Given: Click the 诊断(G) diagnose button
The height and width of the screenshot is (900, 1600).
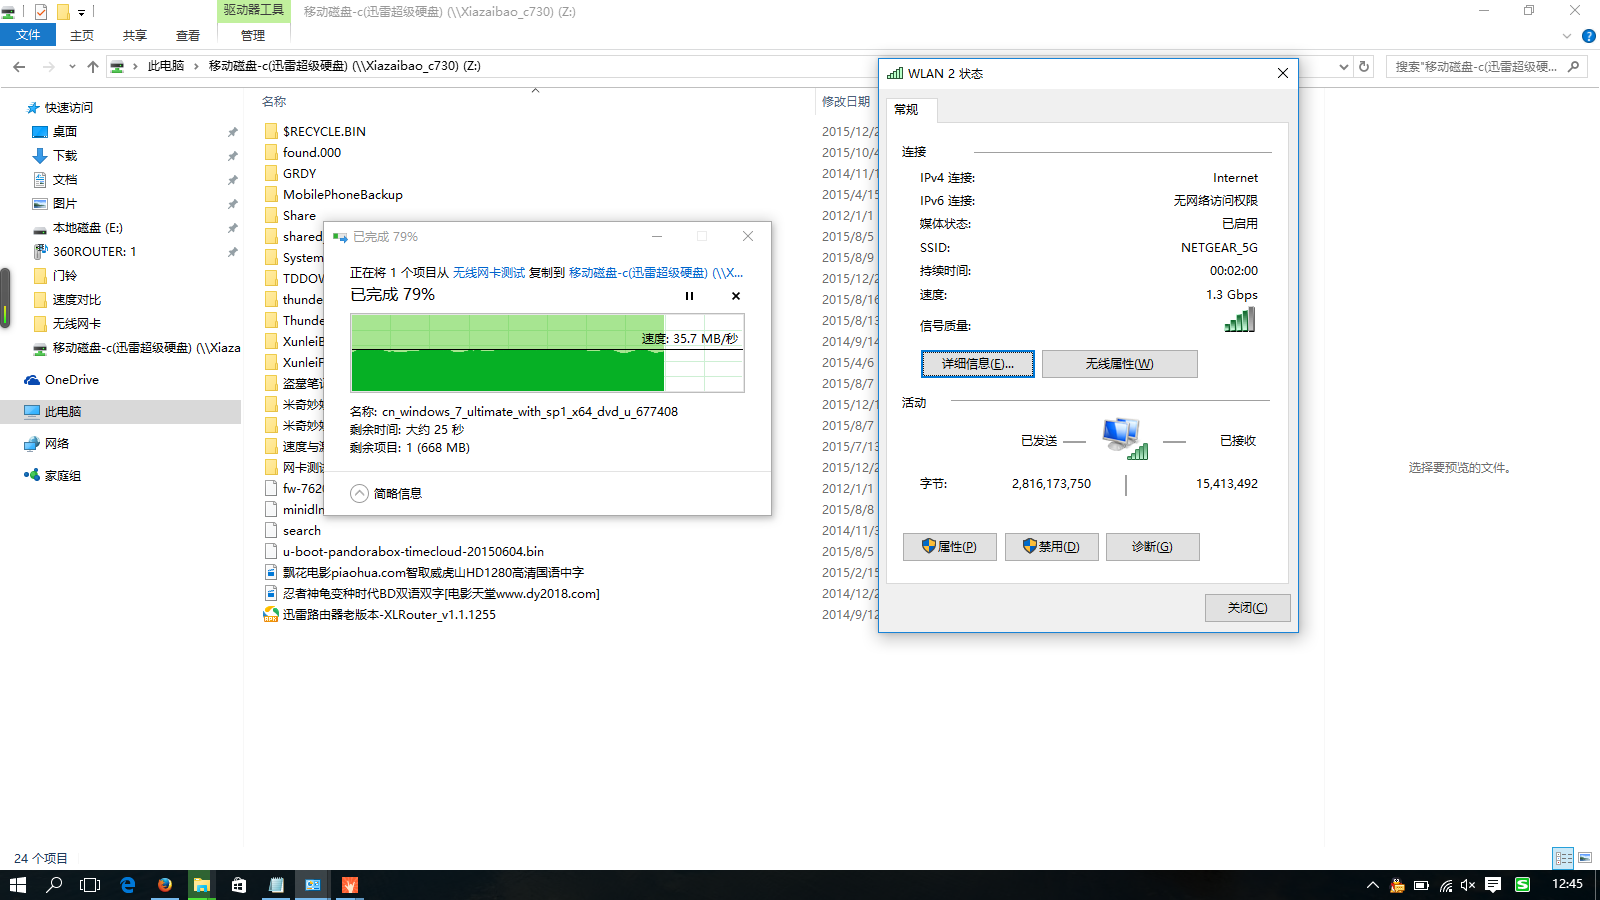Looking at the screenshot, I should [1152, 547].
